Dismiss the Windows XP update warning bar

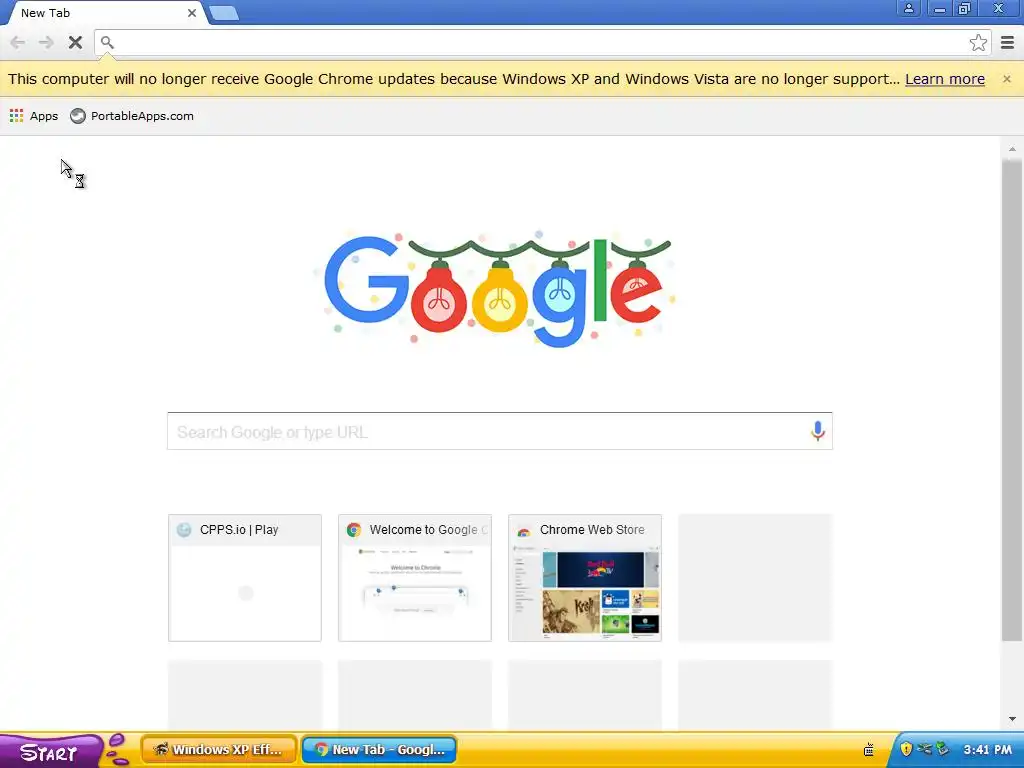click(x=1006, y=79)
